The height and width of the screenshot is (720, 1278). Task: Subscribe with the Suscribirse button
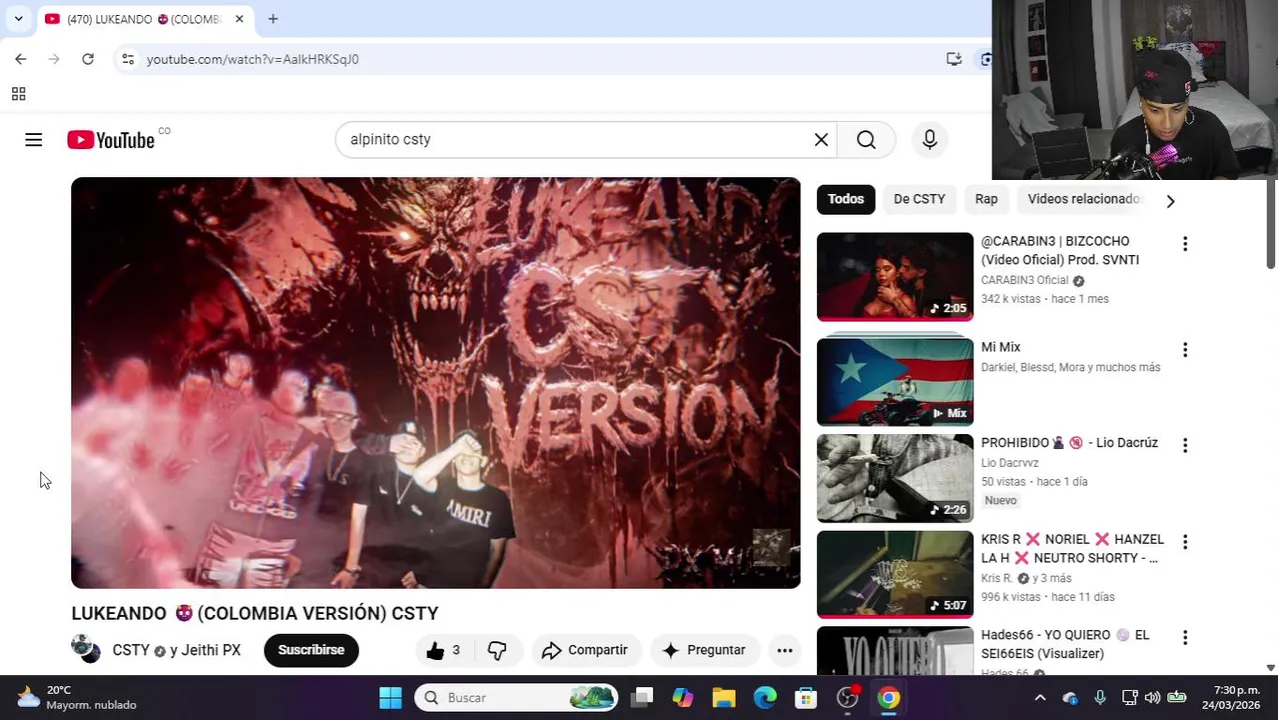(x=311, y=650)
